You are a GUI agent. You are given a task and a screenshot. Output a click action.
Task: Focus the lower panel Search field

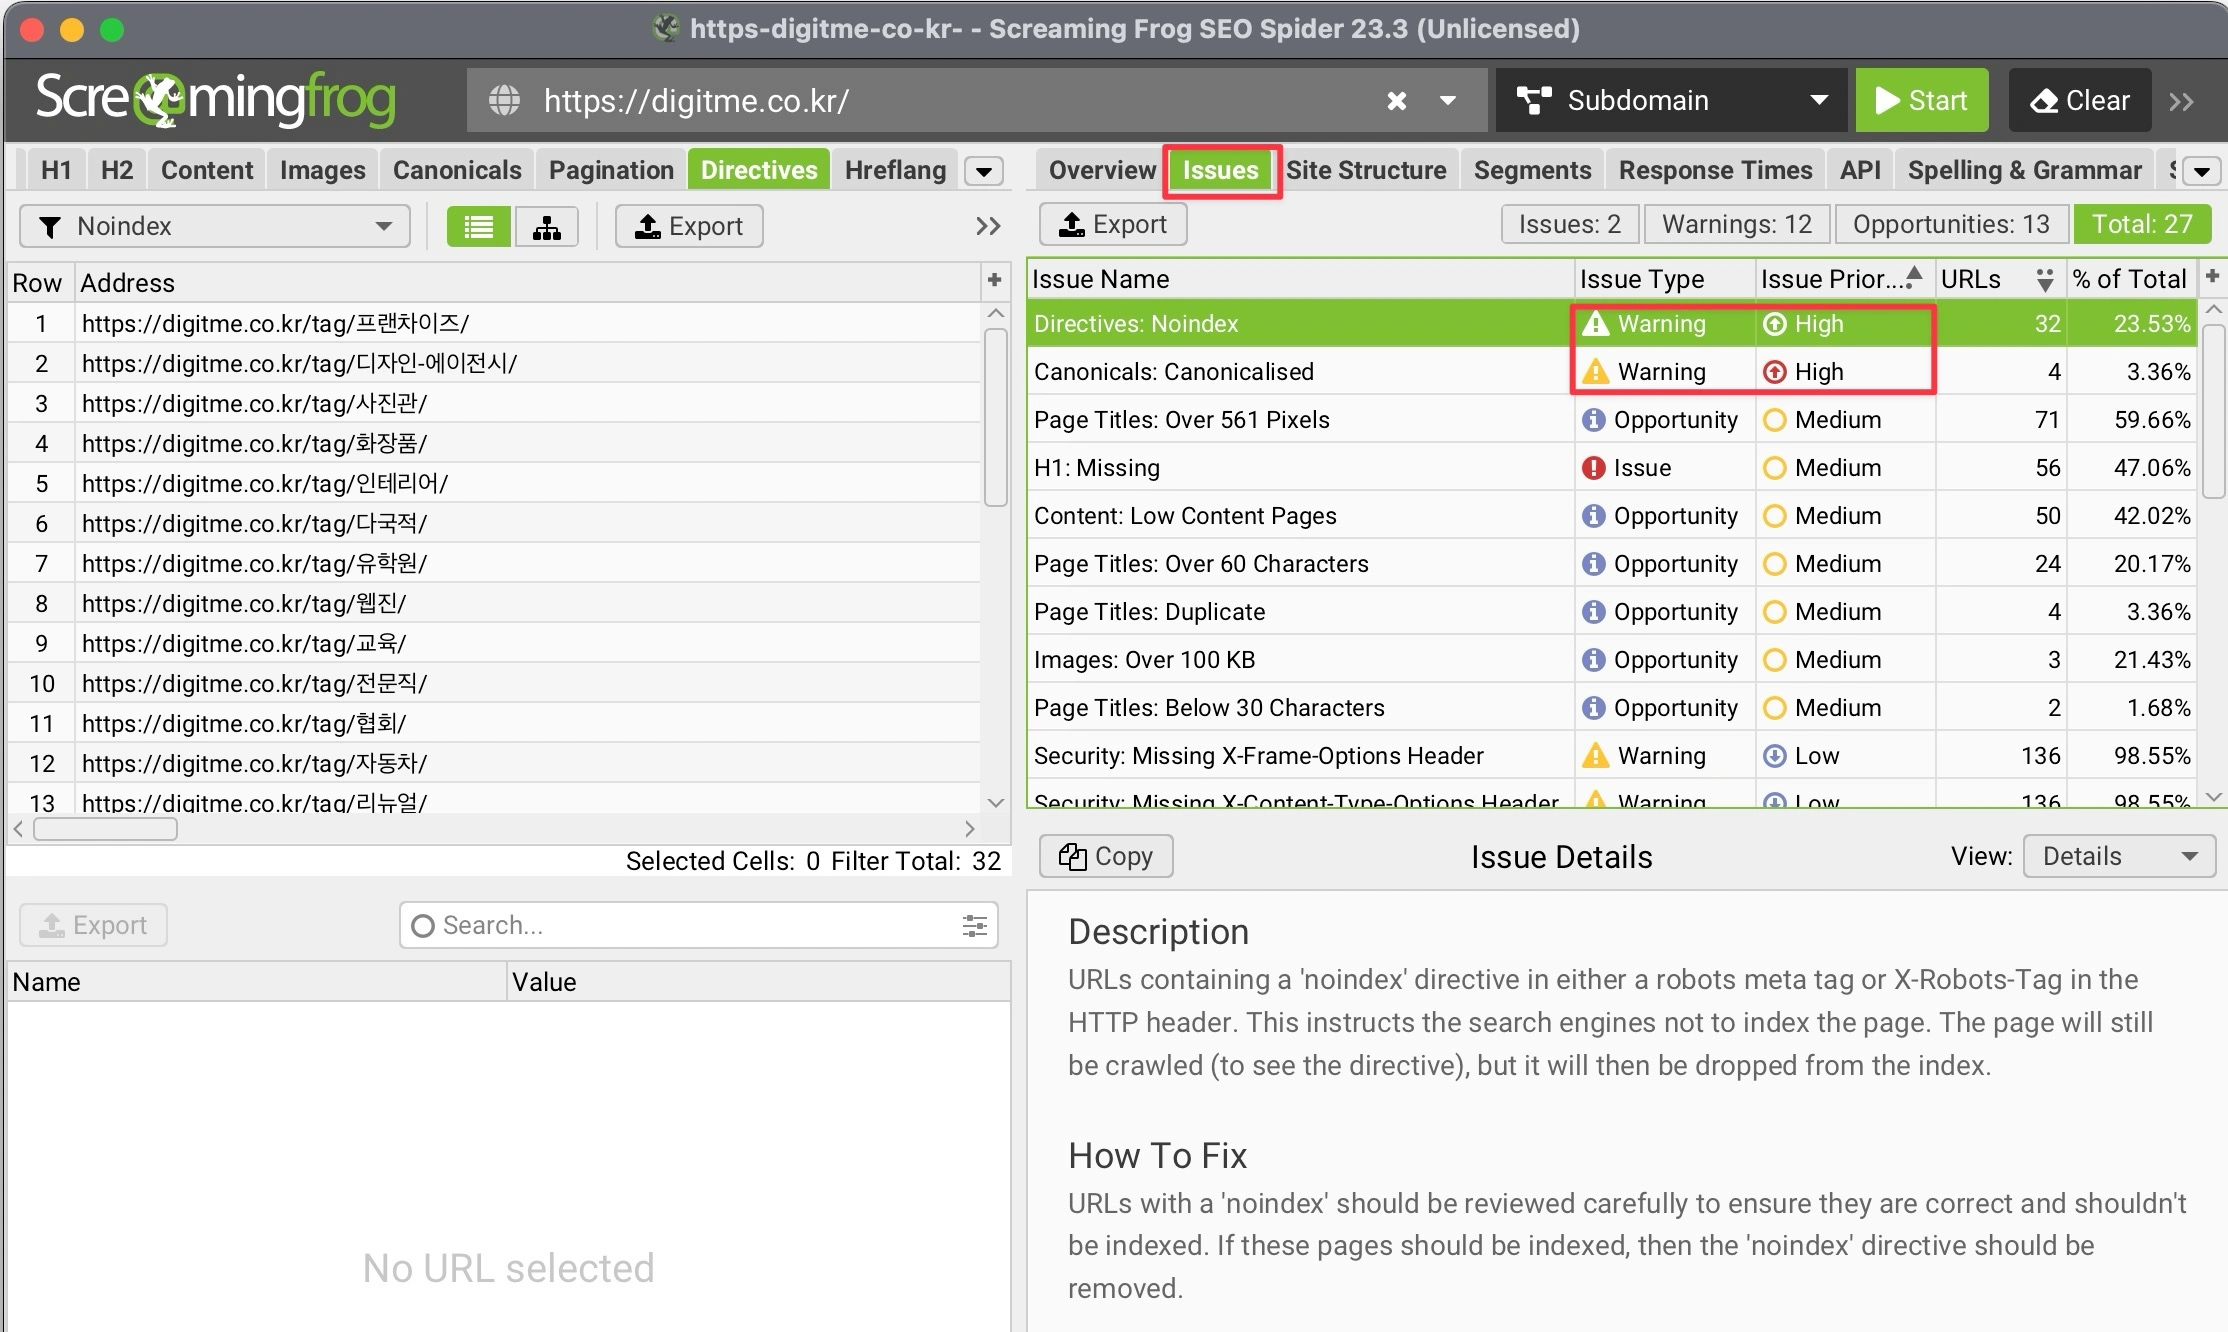(x=698, y=925)
